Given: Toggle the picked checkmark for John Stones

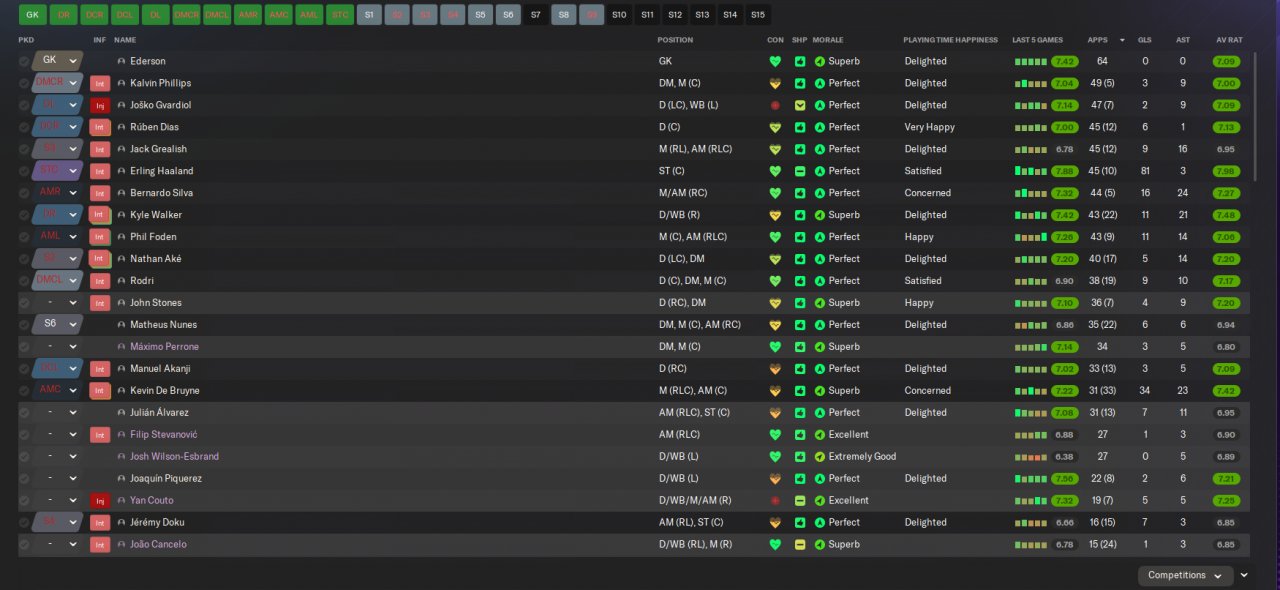Looking at the screenshot, I should (x=24, y=303).
